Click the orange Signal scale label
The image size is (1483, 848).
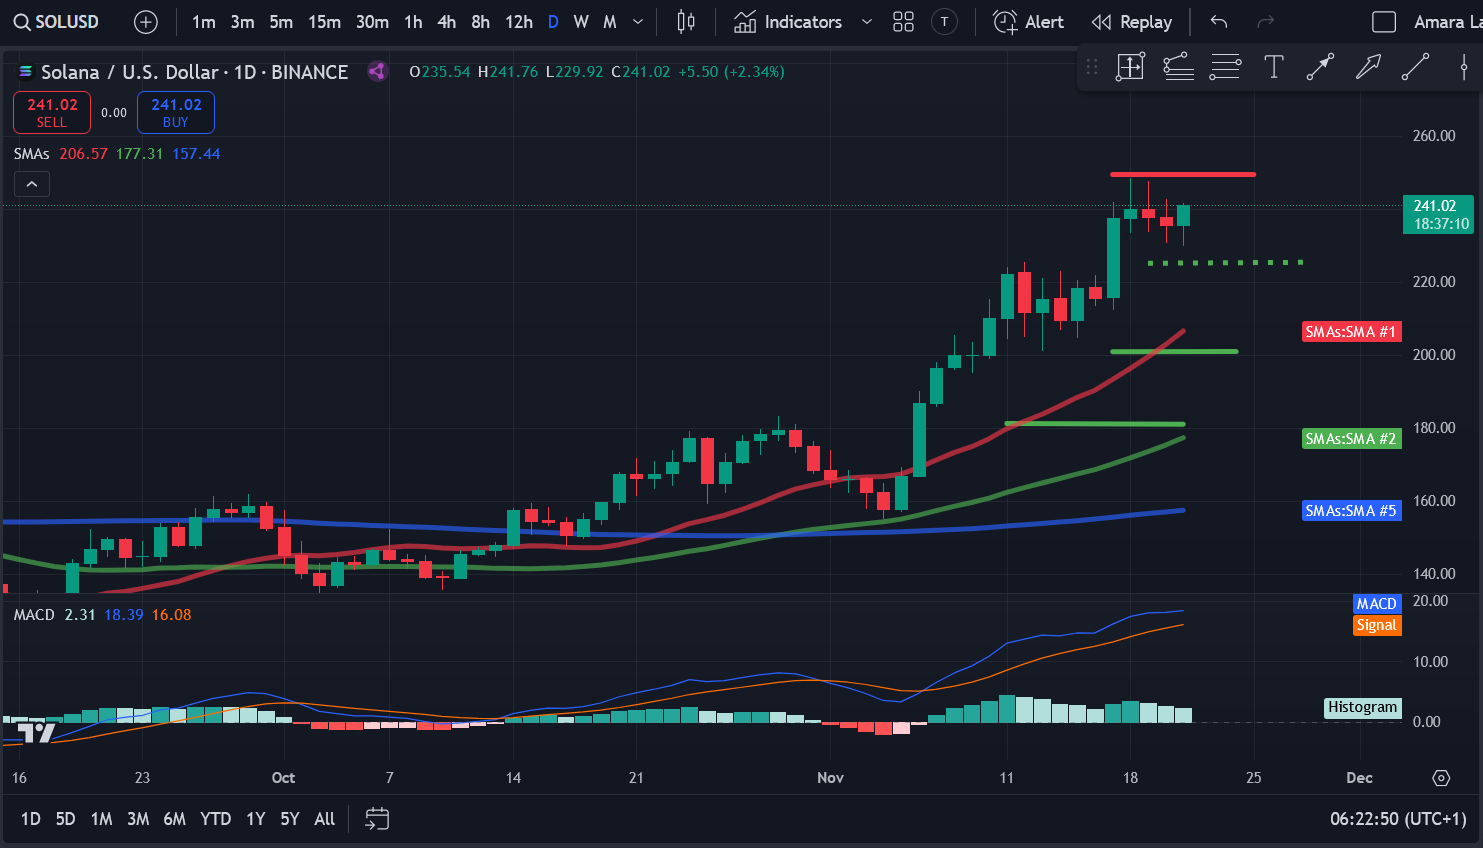click(1376, 625)
